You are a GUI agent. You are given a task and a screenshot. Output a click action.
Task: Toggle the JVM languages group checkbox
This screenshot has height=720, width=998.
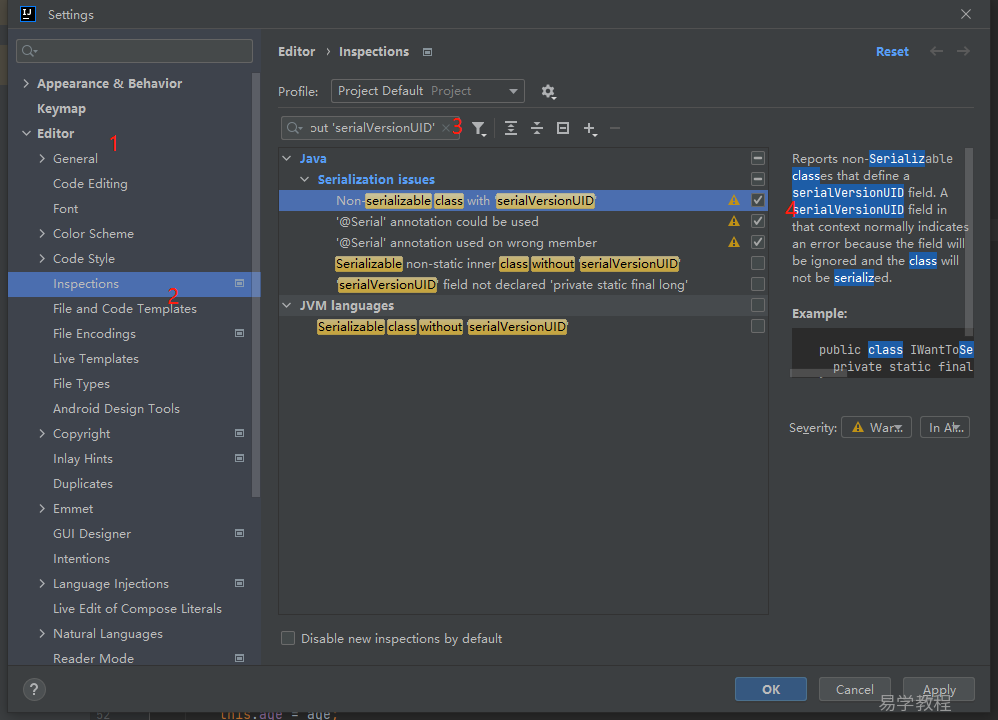757,305
